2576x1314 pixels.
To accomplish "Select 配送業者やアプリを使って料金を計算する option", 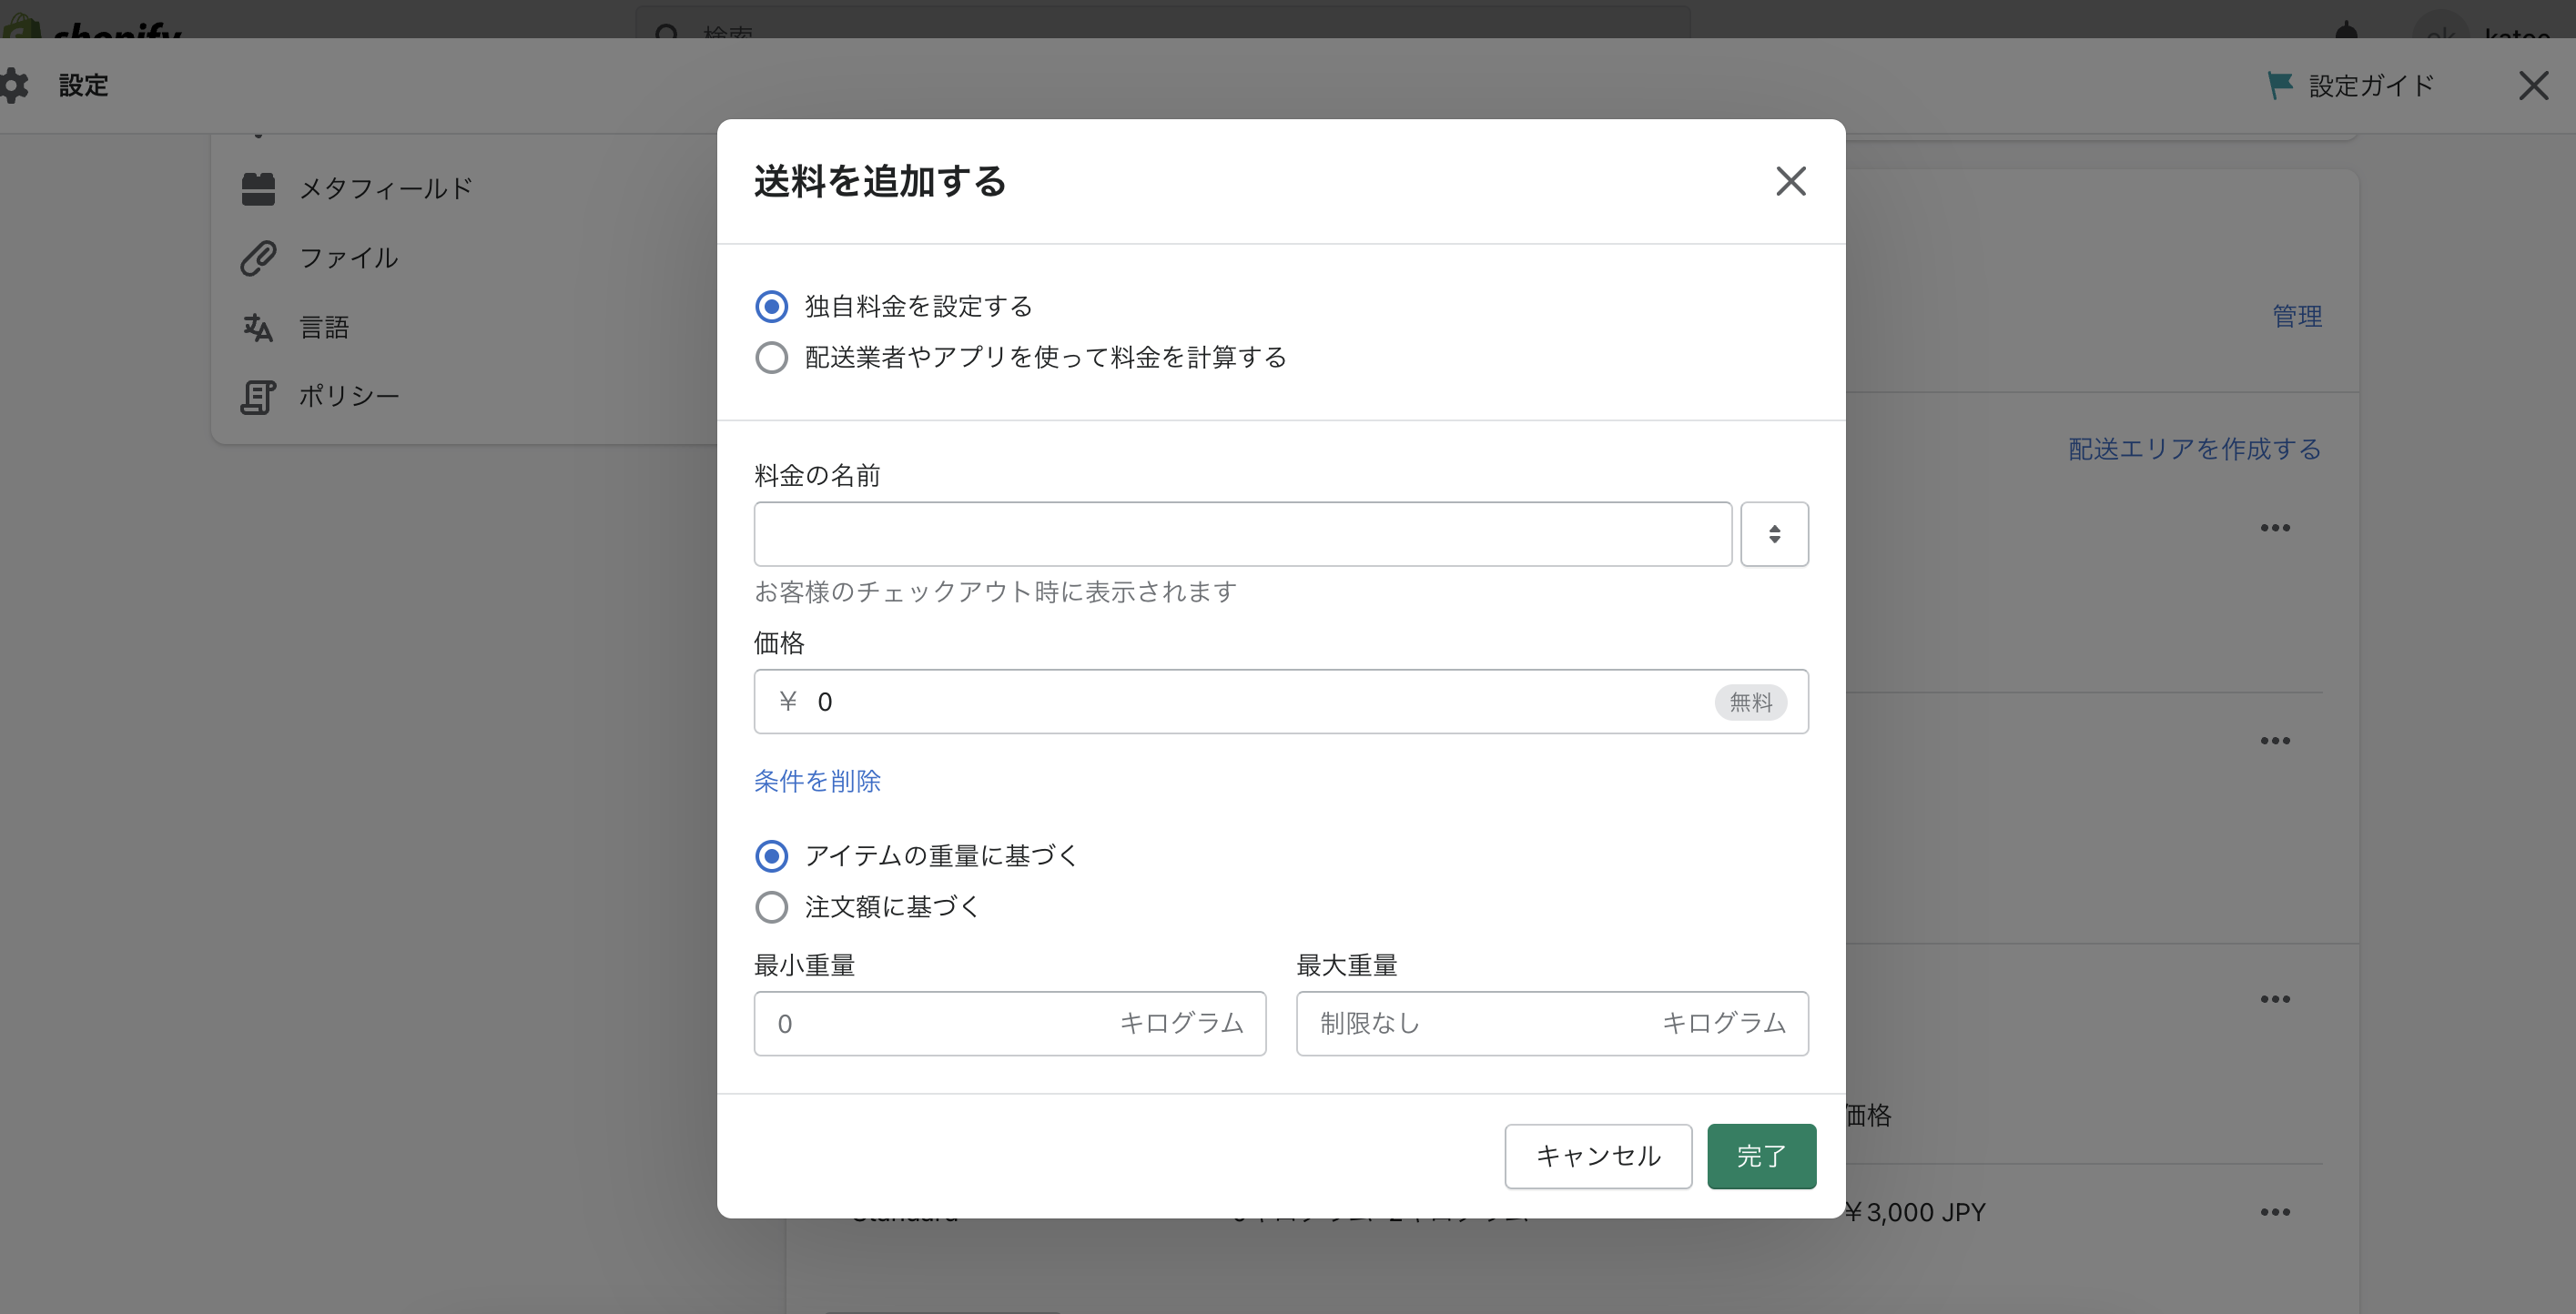I will [771, 357].
